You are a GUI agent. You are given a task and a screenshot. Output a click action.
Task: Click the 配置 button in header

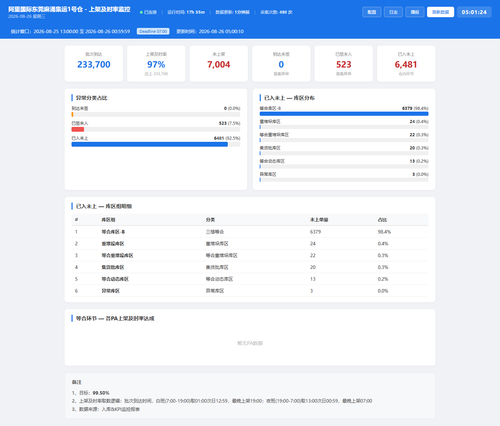point(372,12)
